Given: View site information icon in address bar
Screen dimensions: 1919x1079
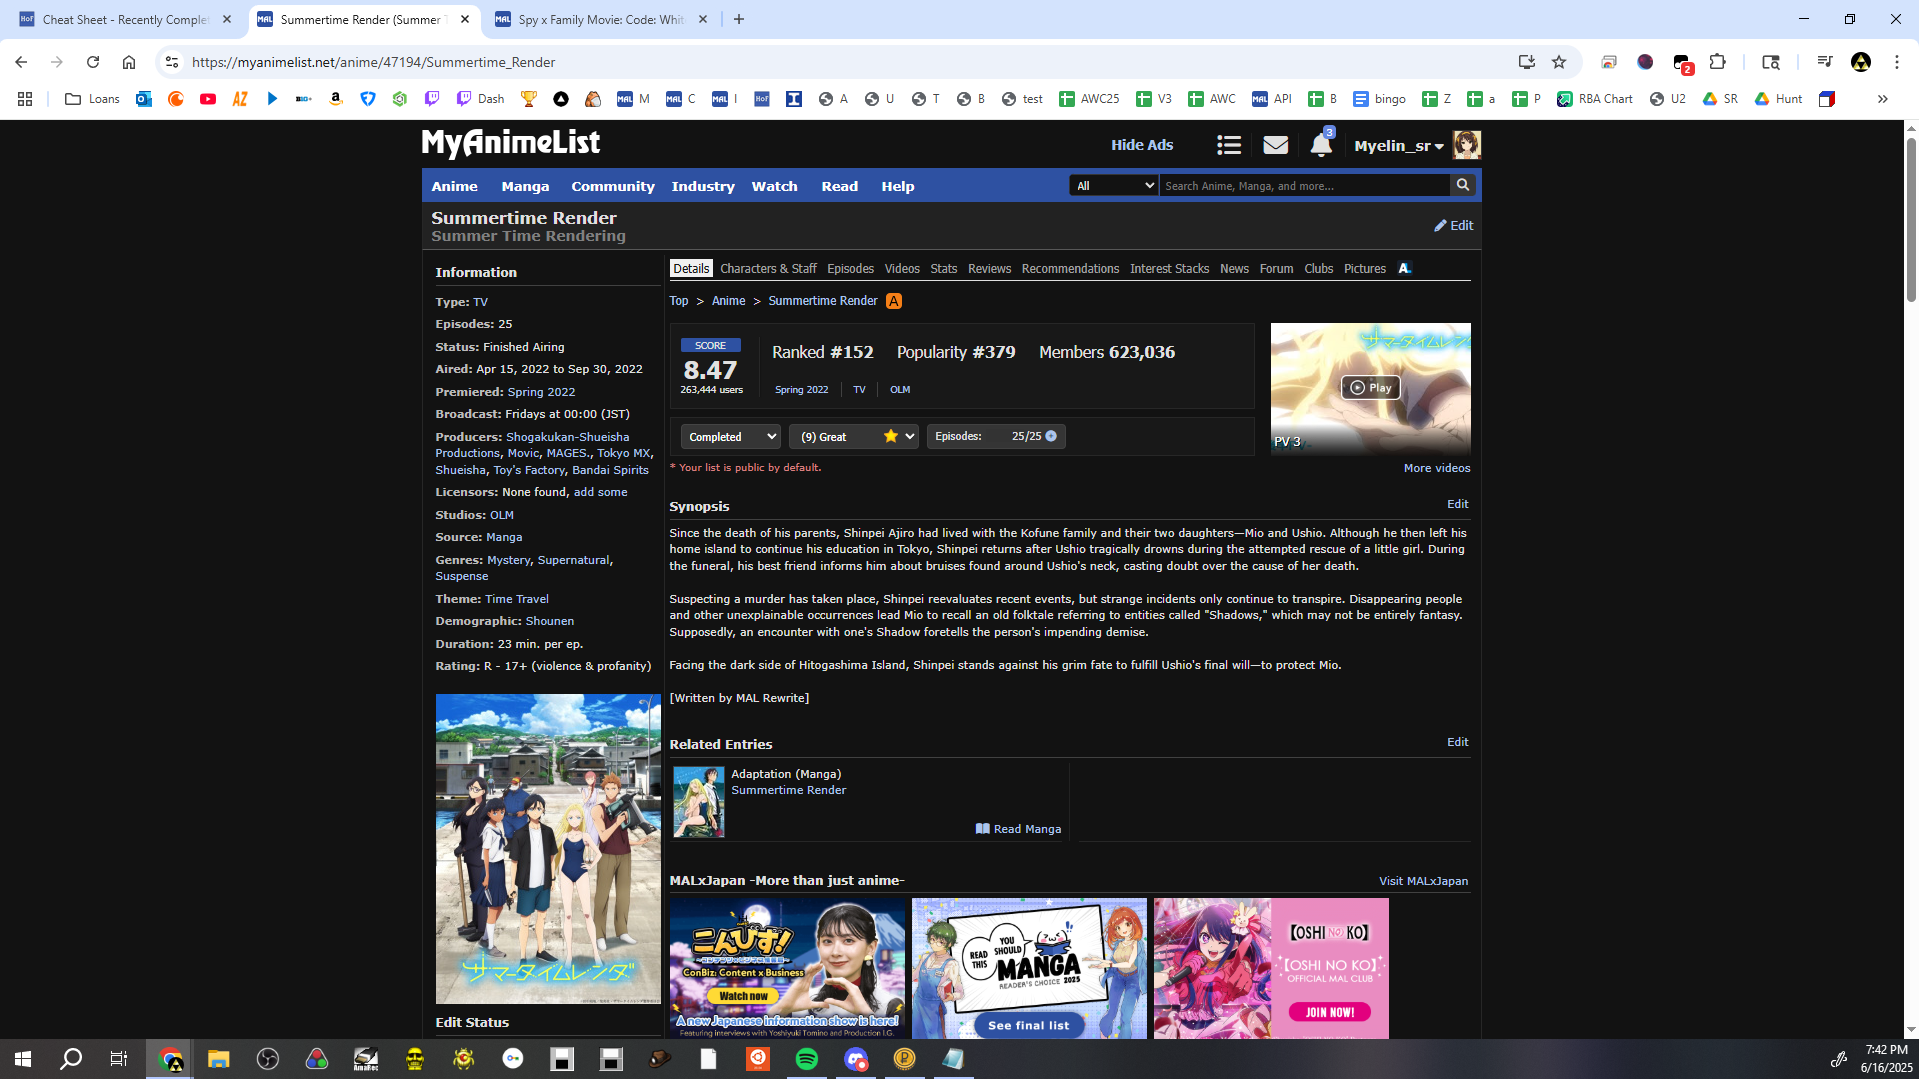Looking at the screenshot, I should (172, 62).
